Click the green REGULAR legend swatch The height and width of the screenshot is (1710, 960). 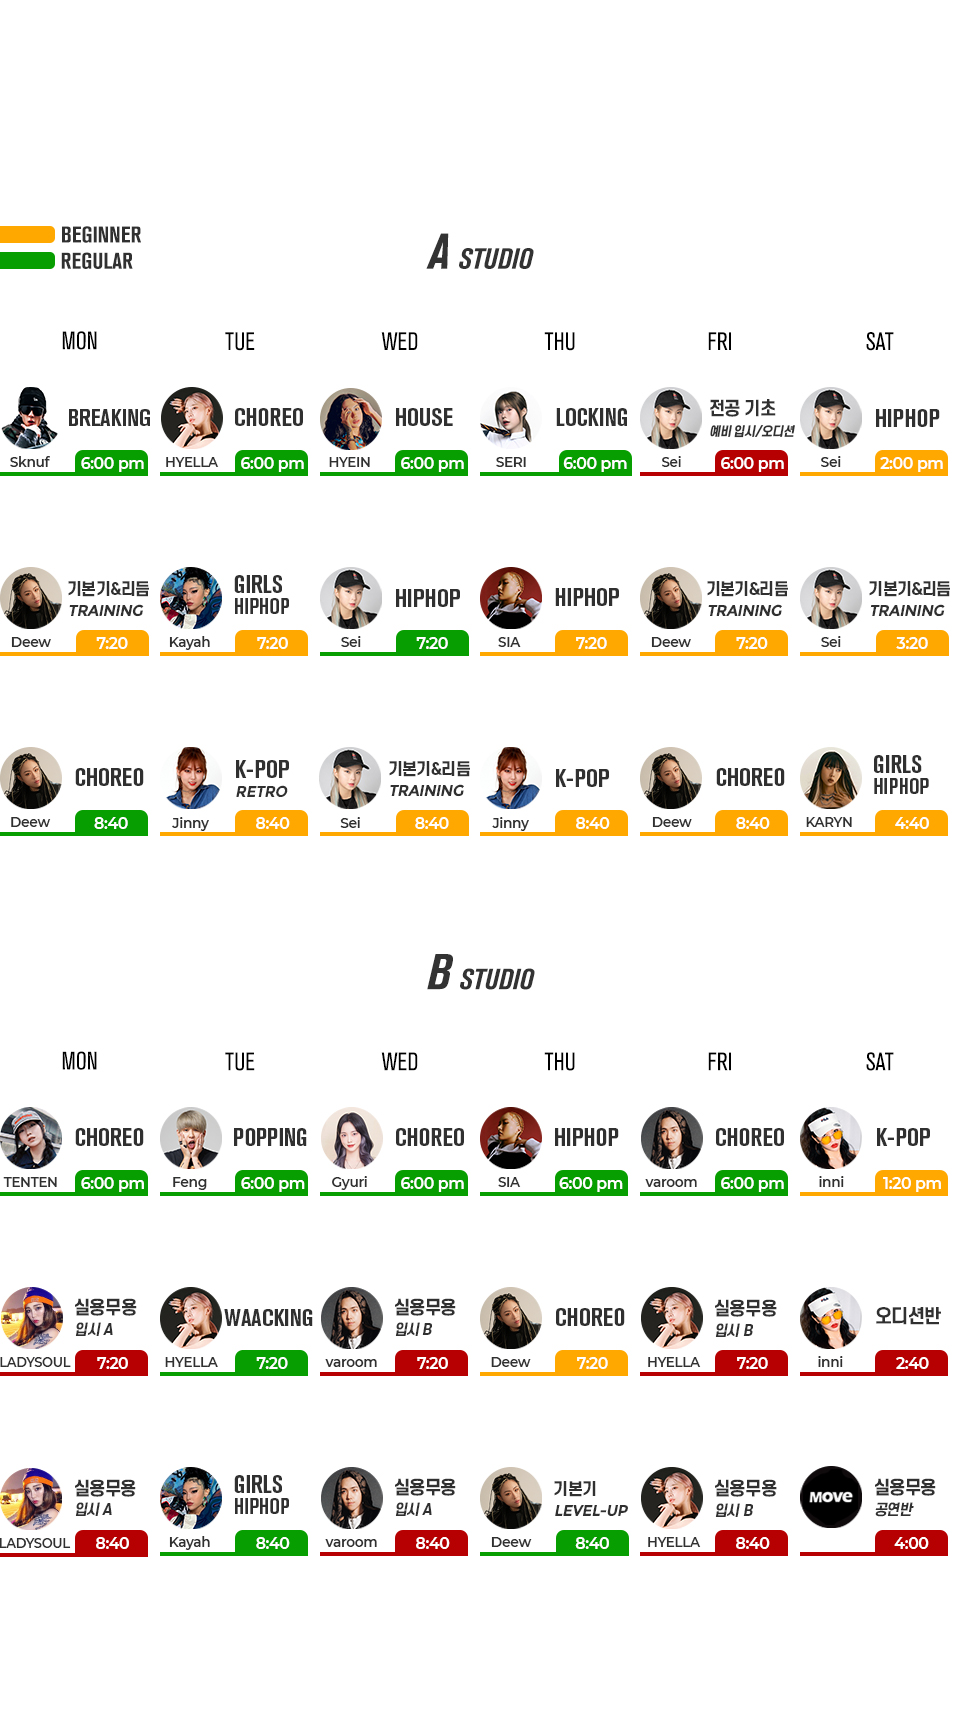click(27, 261)
